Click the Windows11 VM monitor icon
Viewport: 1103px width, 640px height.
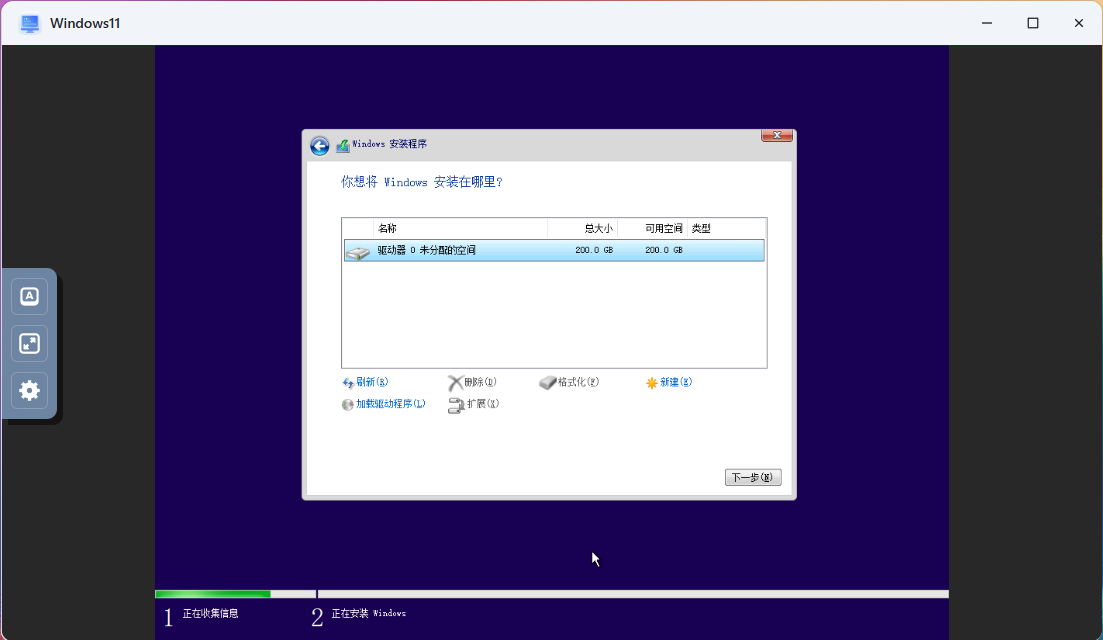(30, 23)
